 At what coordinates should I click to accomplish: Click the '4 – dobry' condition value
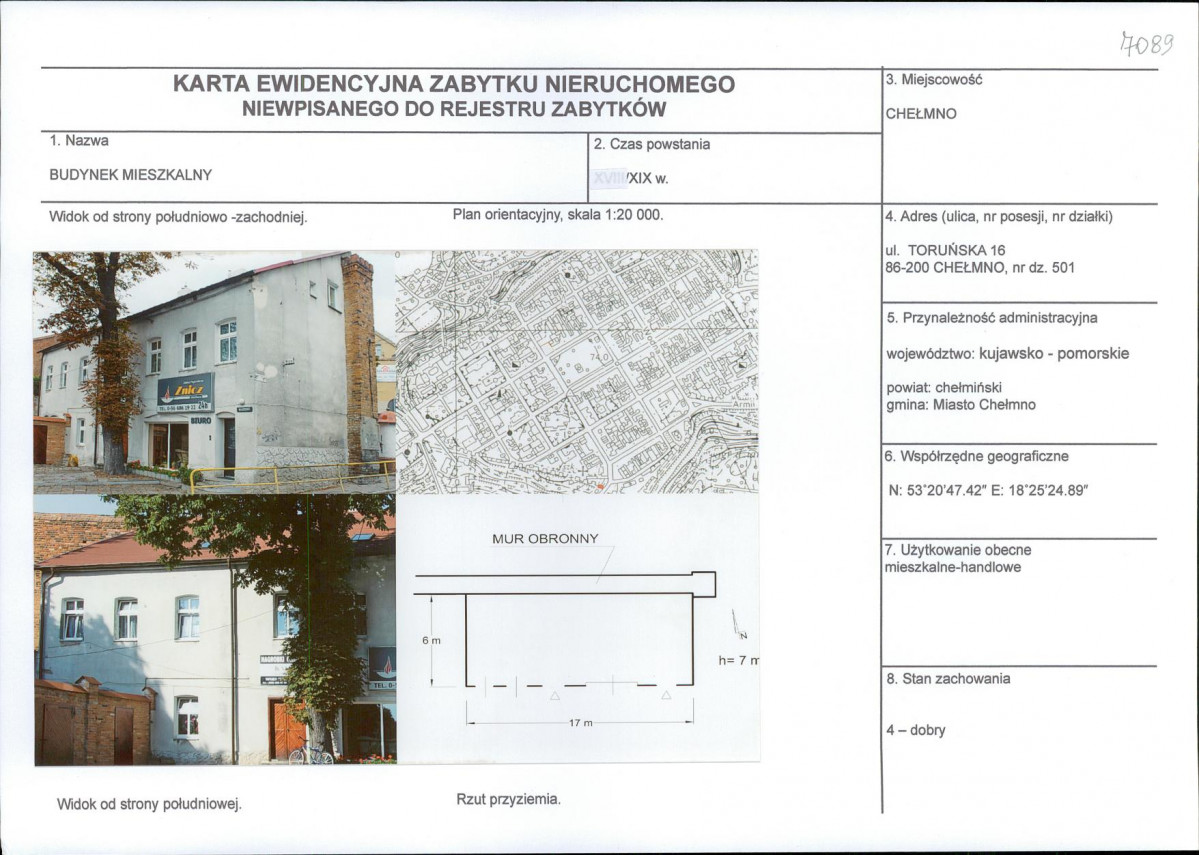[x=915, y=730]
